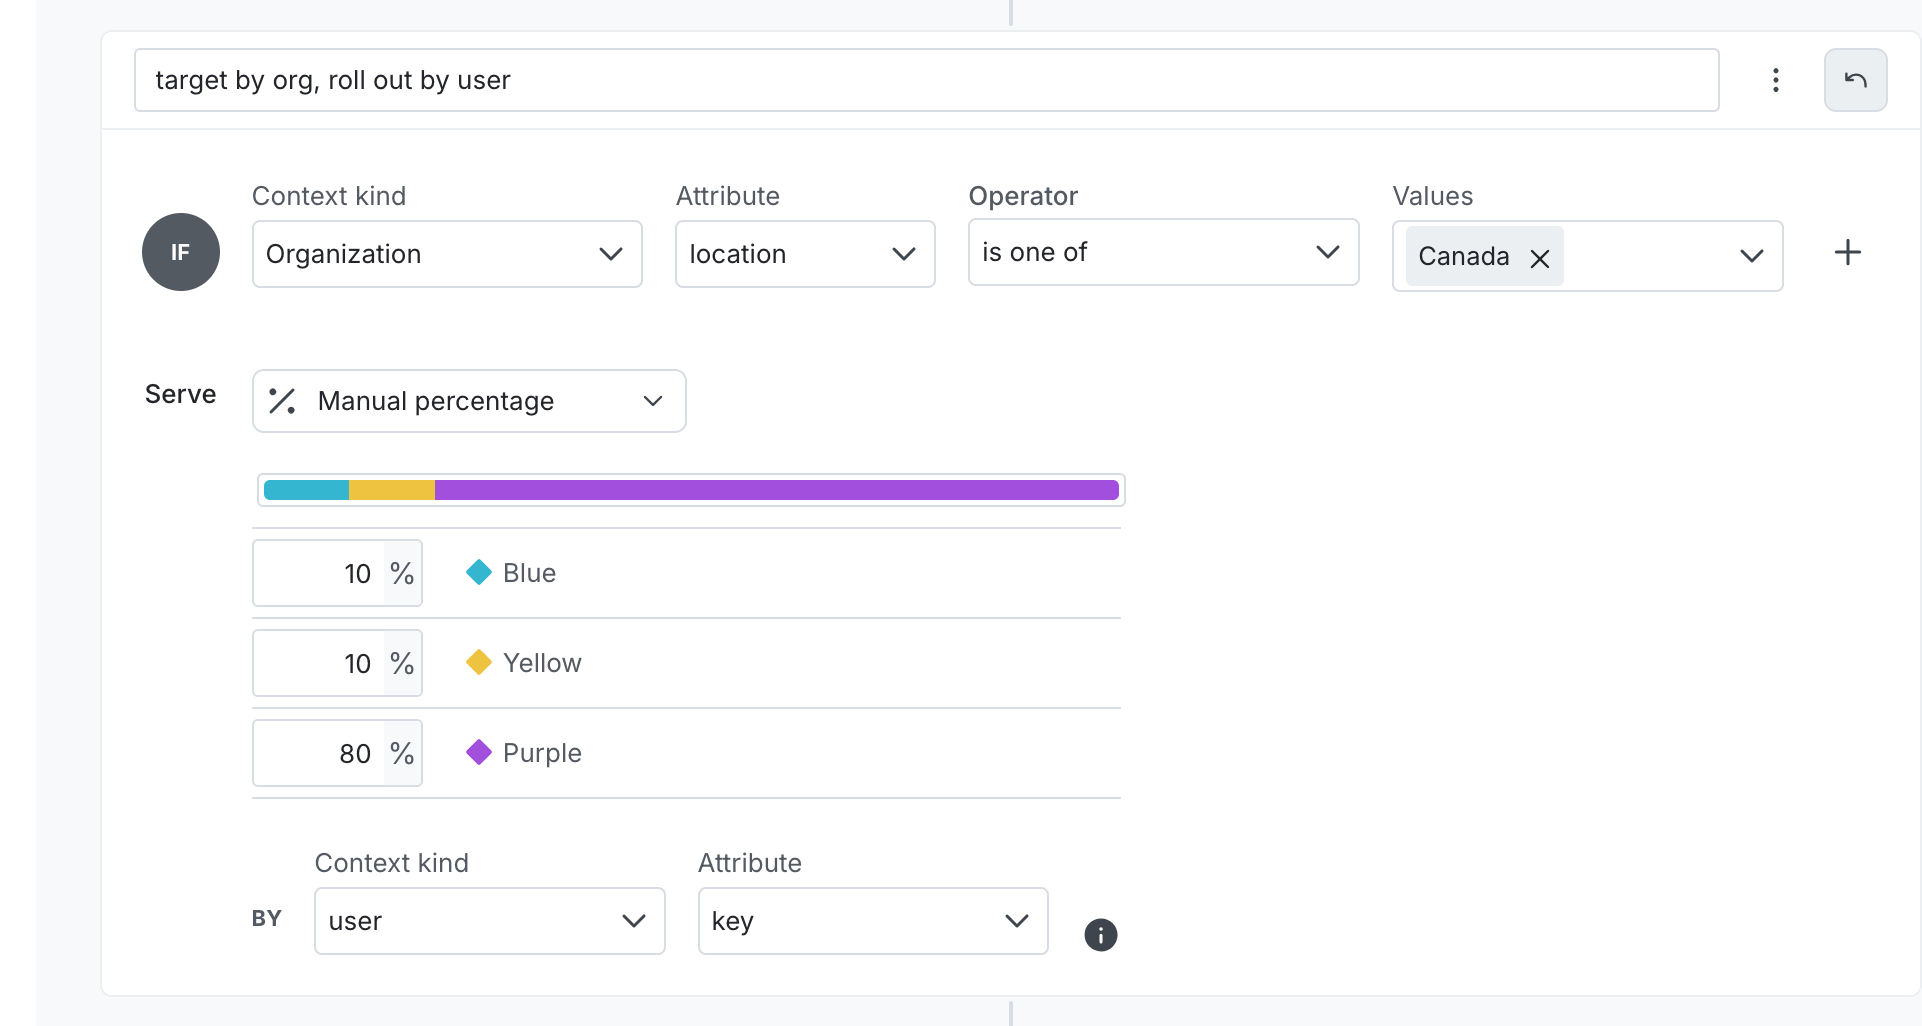Click the undo changes icon
Screen dimensions: 1922x1026
1856,80
